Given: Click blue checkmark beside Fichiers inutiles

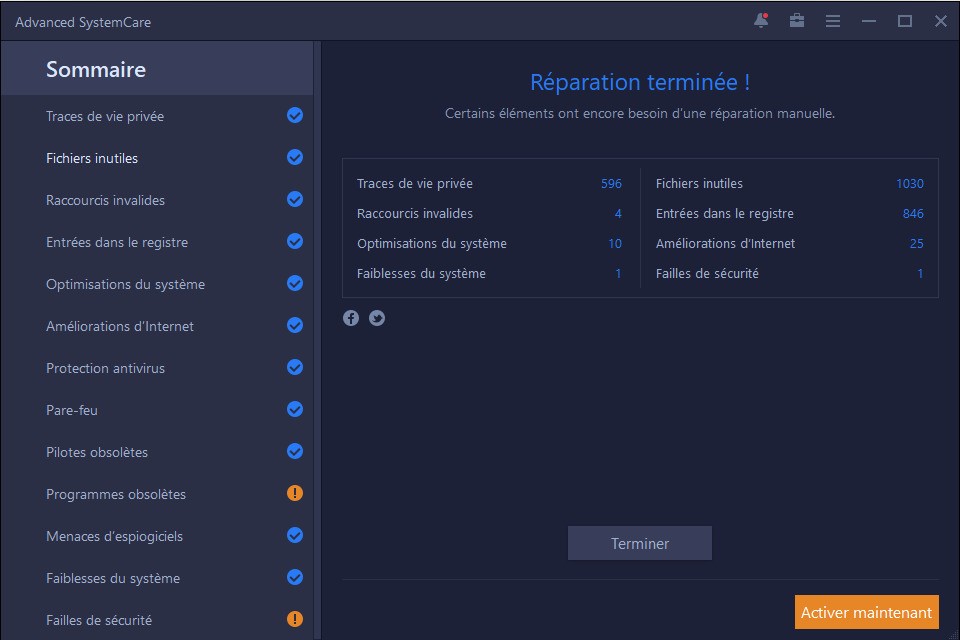Looking at the screenshot, I should pyautogui.click(x=294, y=157).
